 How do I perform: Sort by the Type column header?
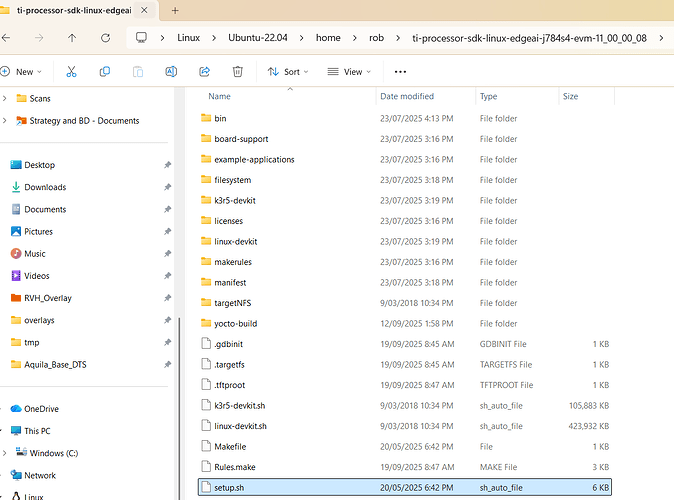tap(488, 96)
